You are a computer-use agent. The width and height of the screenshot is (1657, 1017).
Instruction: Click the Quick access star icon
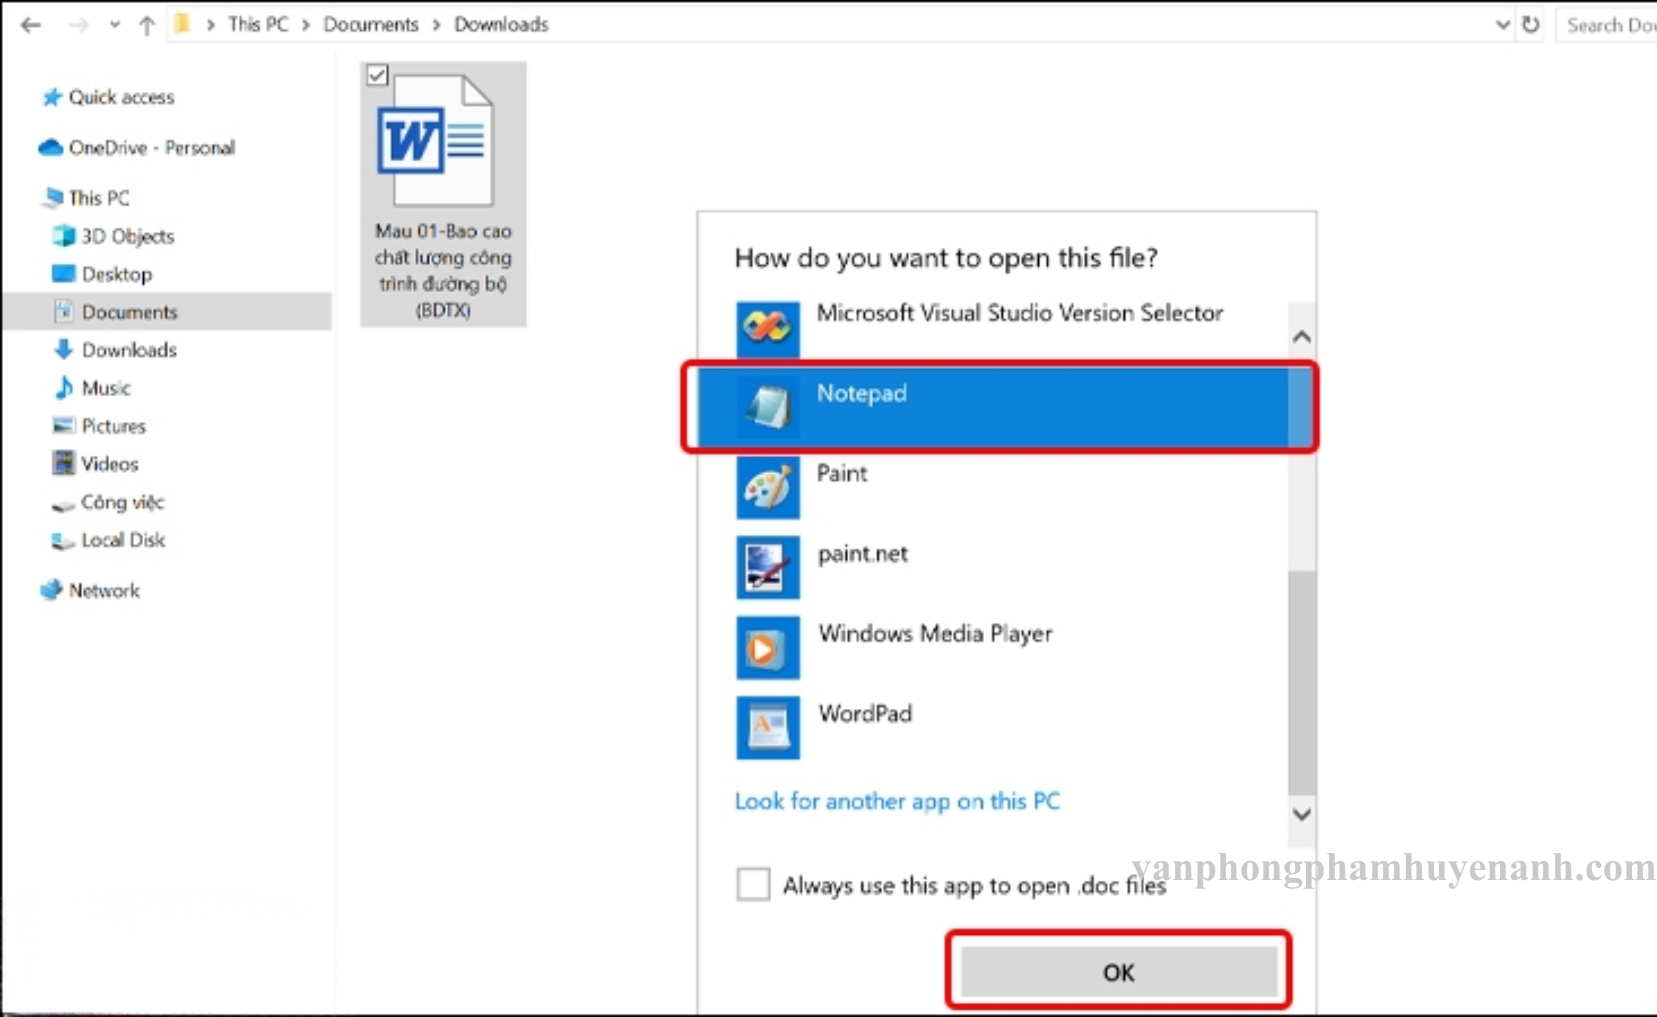point(52,97)
